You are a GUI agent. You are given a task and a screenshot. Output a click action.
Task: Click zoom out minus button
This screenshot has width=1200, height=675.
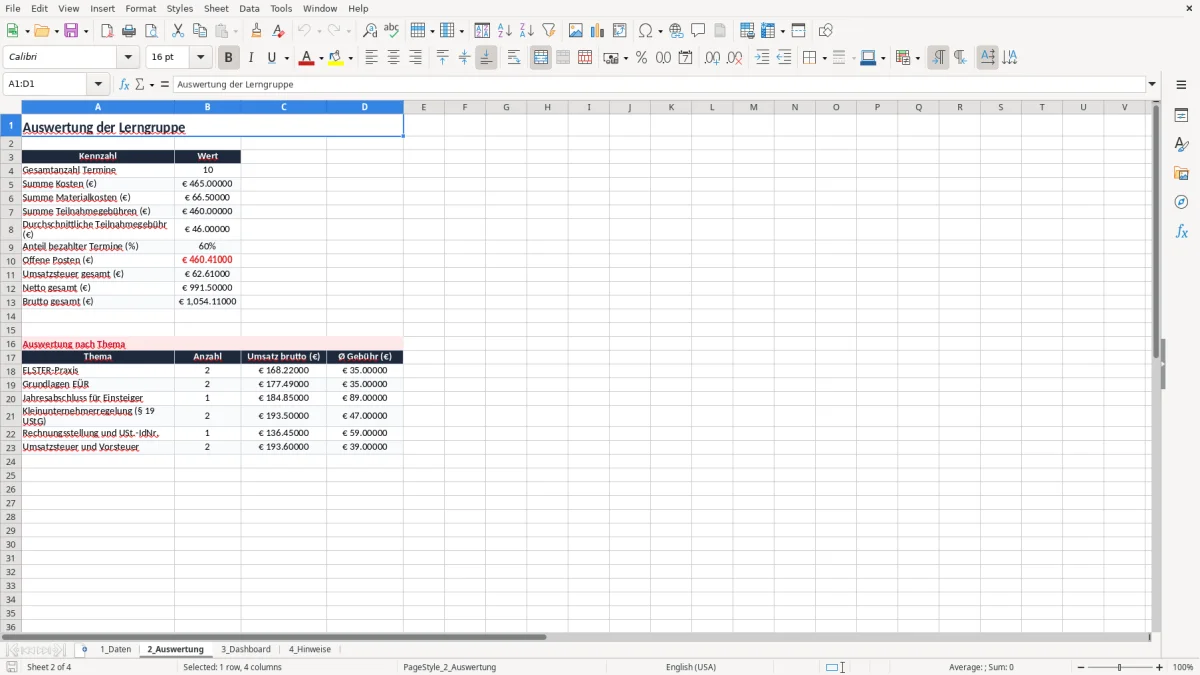[x=1079, y=667]
